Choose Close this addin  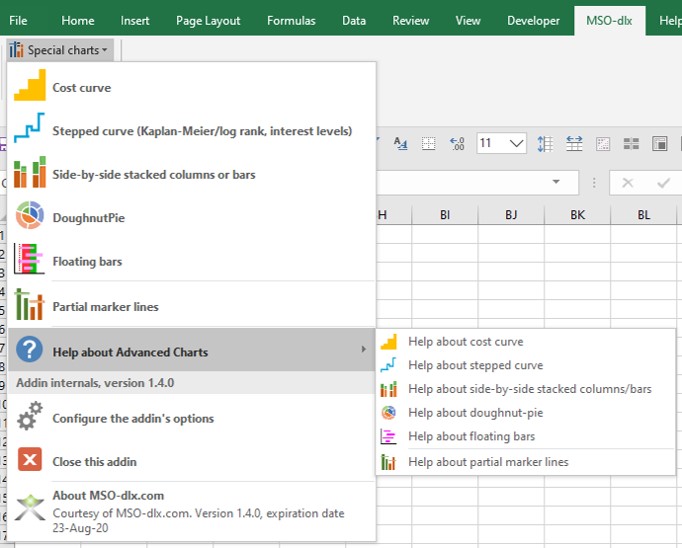pyautogui.click(x=191, y=460)
